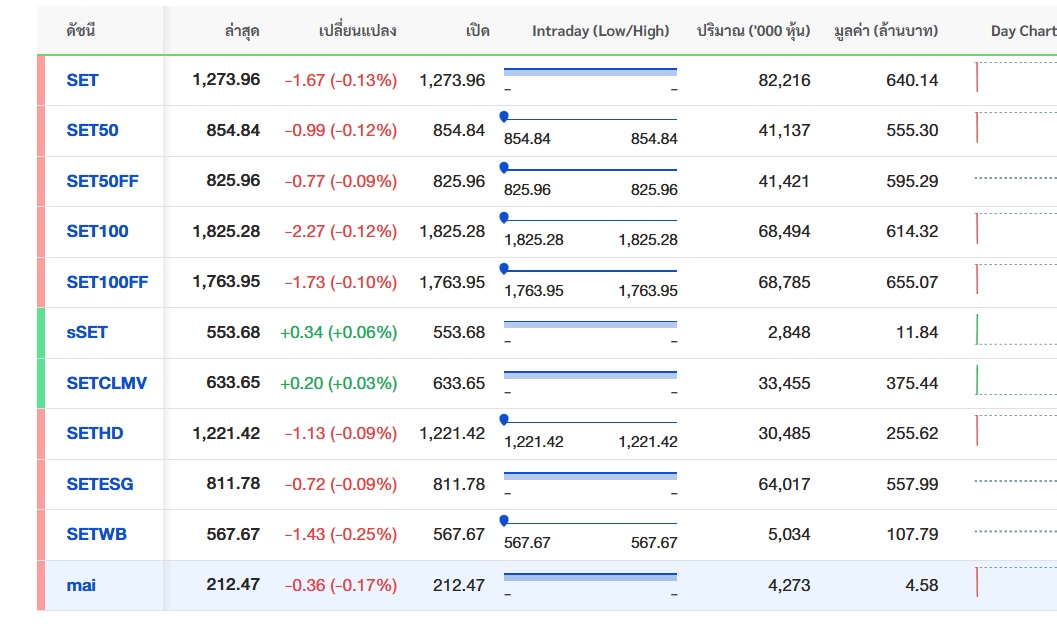
Task: Click the ดัชนี column header
Action: point(81,31)
